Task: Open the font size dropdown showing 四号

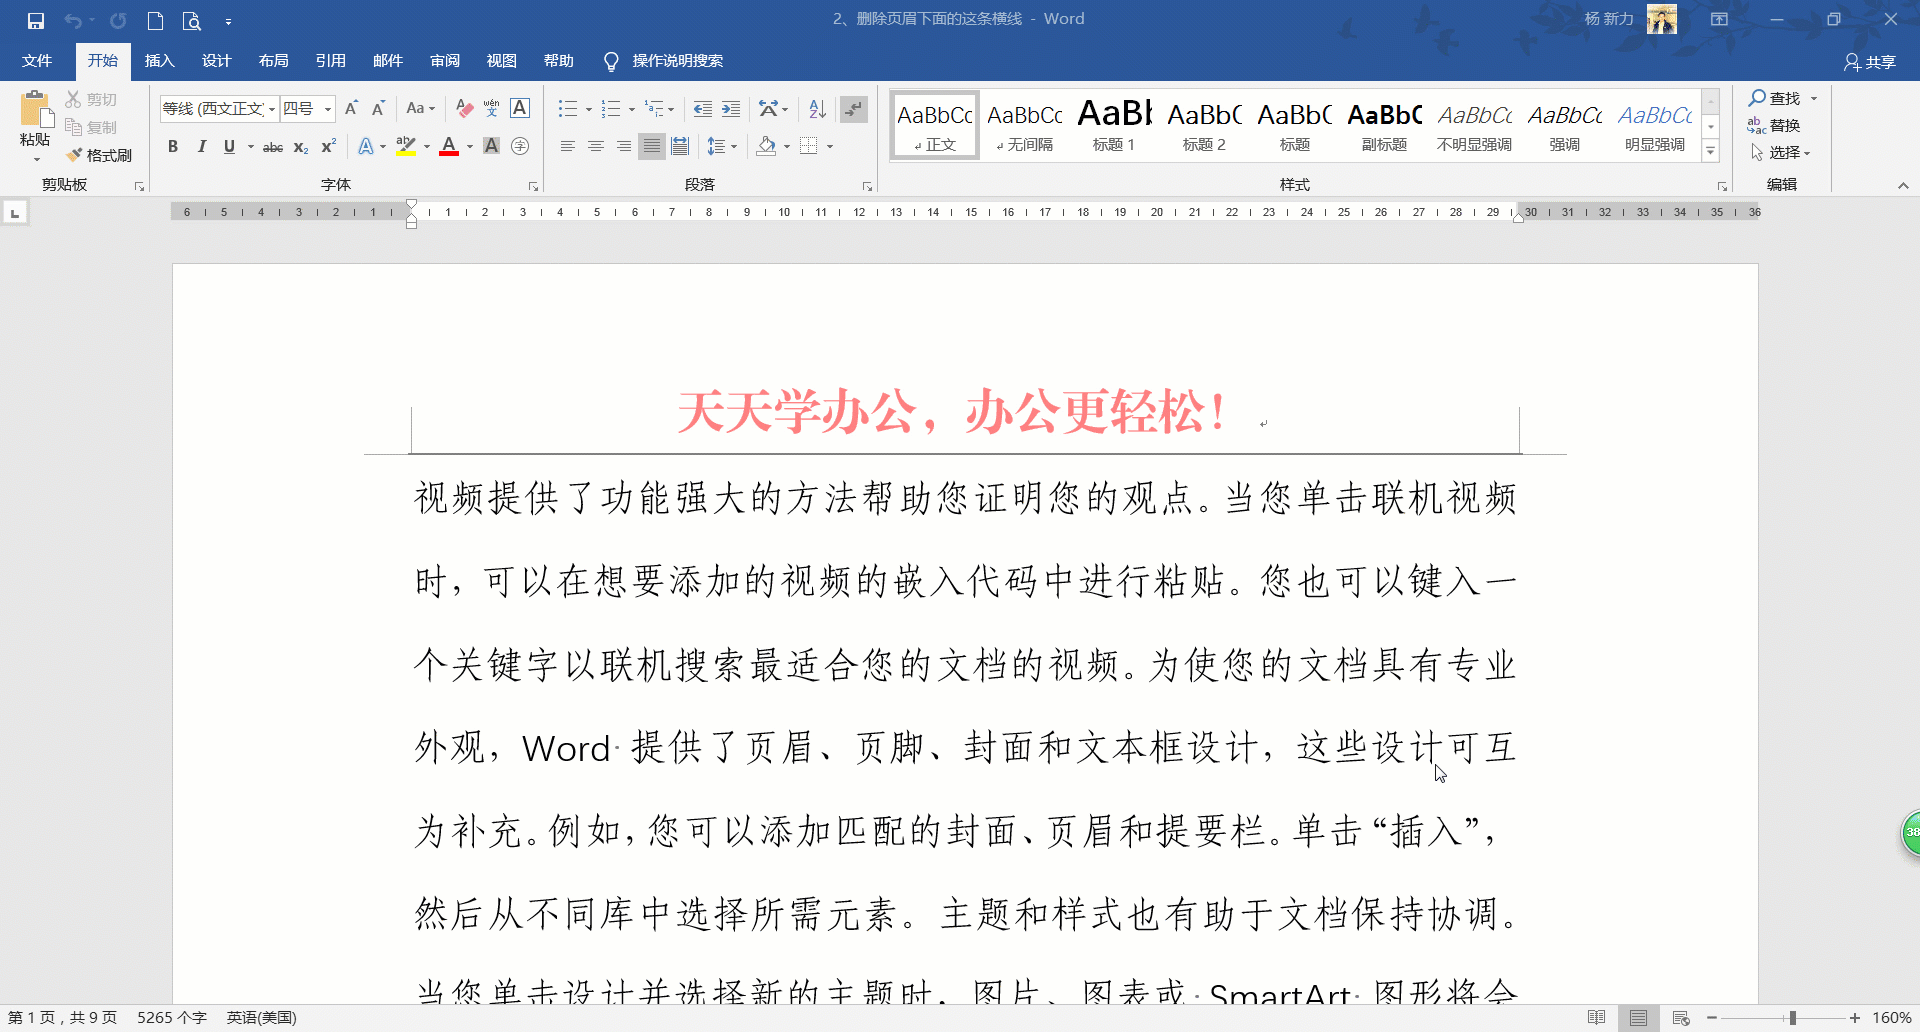Action: pyautogui.click(x=327, y=109)
